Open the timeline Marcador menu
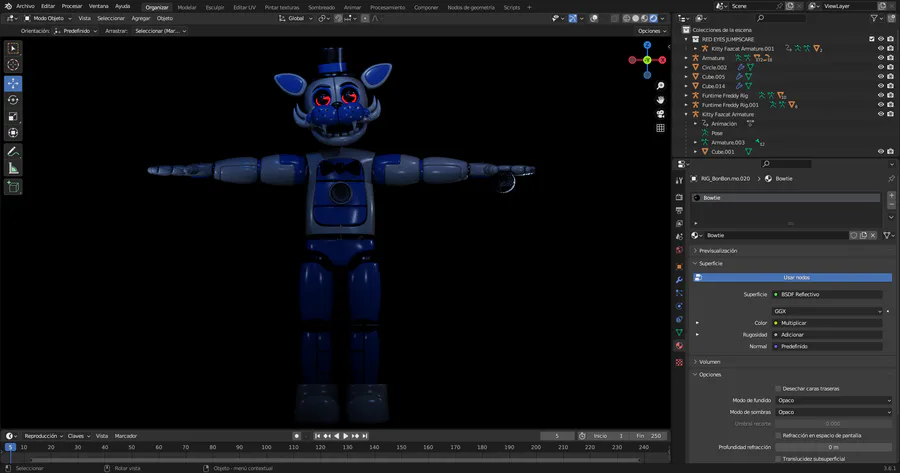 (126, 436)
